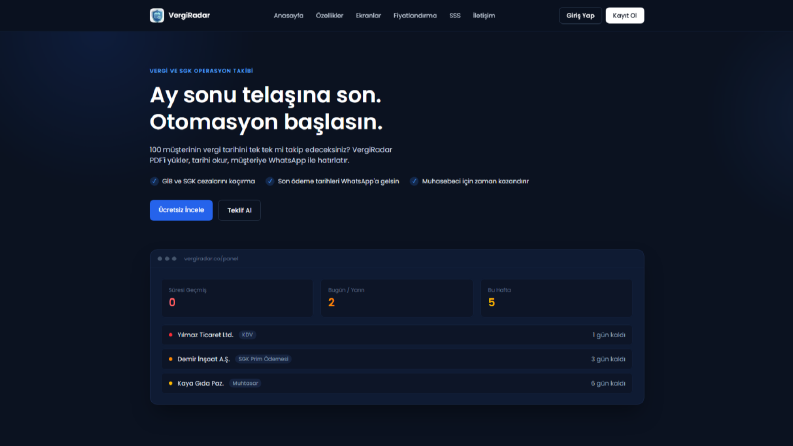Image resolution: width=793 pixels, height=446 pixels.
Task: Click the '3 gün kaldı' text
Action: 608,359
